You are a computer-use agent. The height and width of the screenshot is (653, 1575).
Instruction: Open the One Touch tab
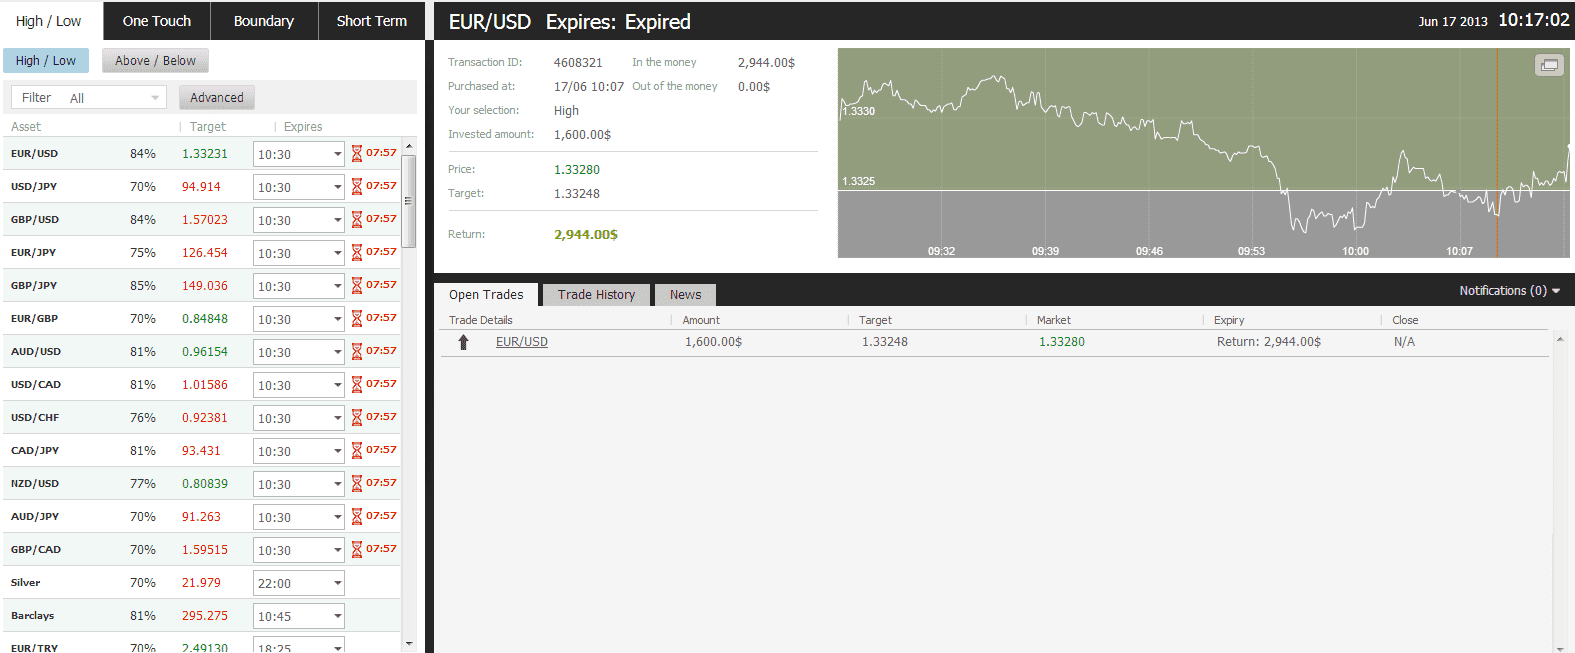[x=157, y=21]
